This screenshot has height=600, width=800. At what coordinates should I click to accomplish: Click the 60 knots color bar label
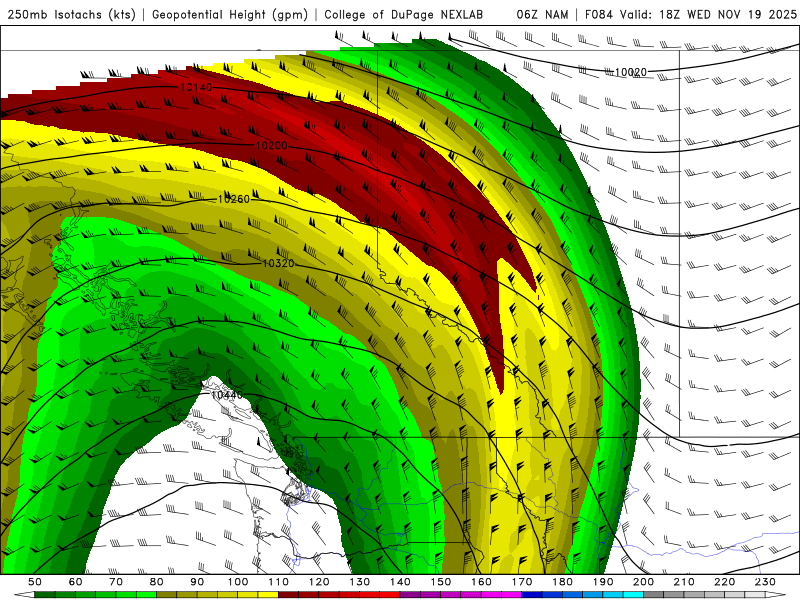coord(76,582)
